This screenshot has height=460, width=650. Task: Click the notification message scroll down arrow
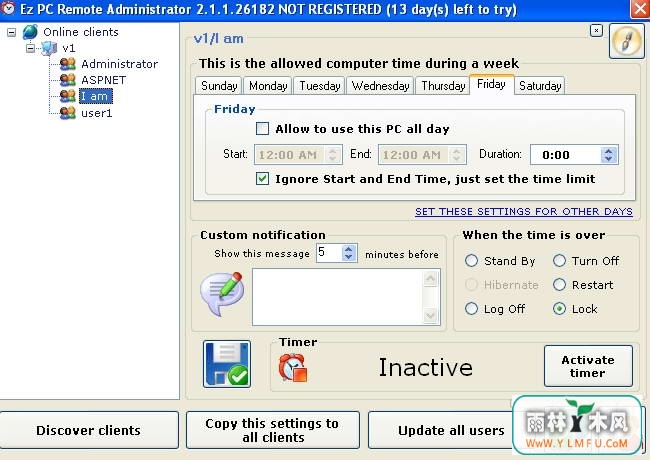[x=430, y=315]
